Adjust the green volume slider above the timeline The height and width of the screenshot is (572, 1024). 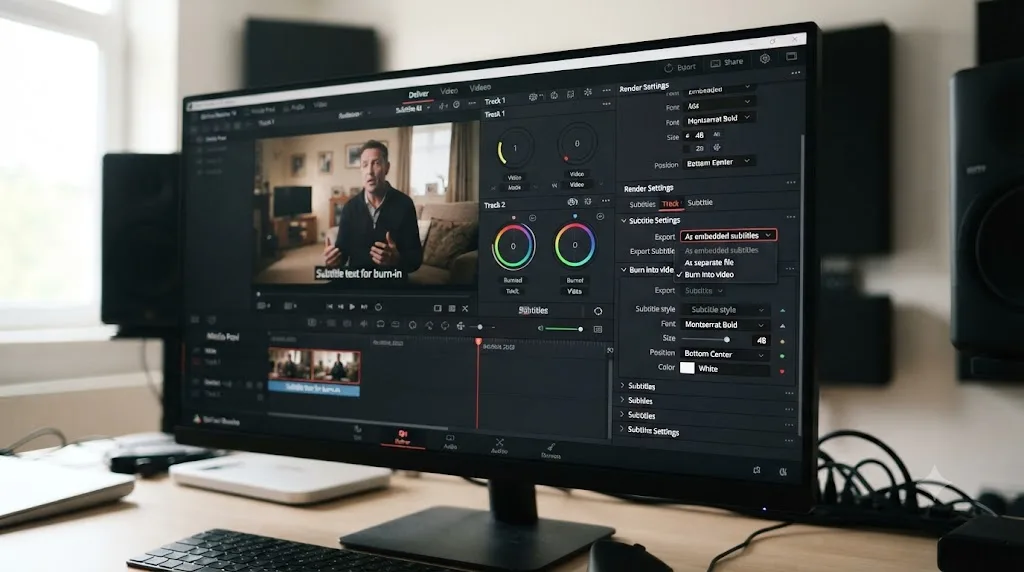pyautogui.click(x=563, y=328)
